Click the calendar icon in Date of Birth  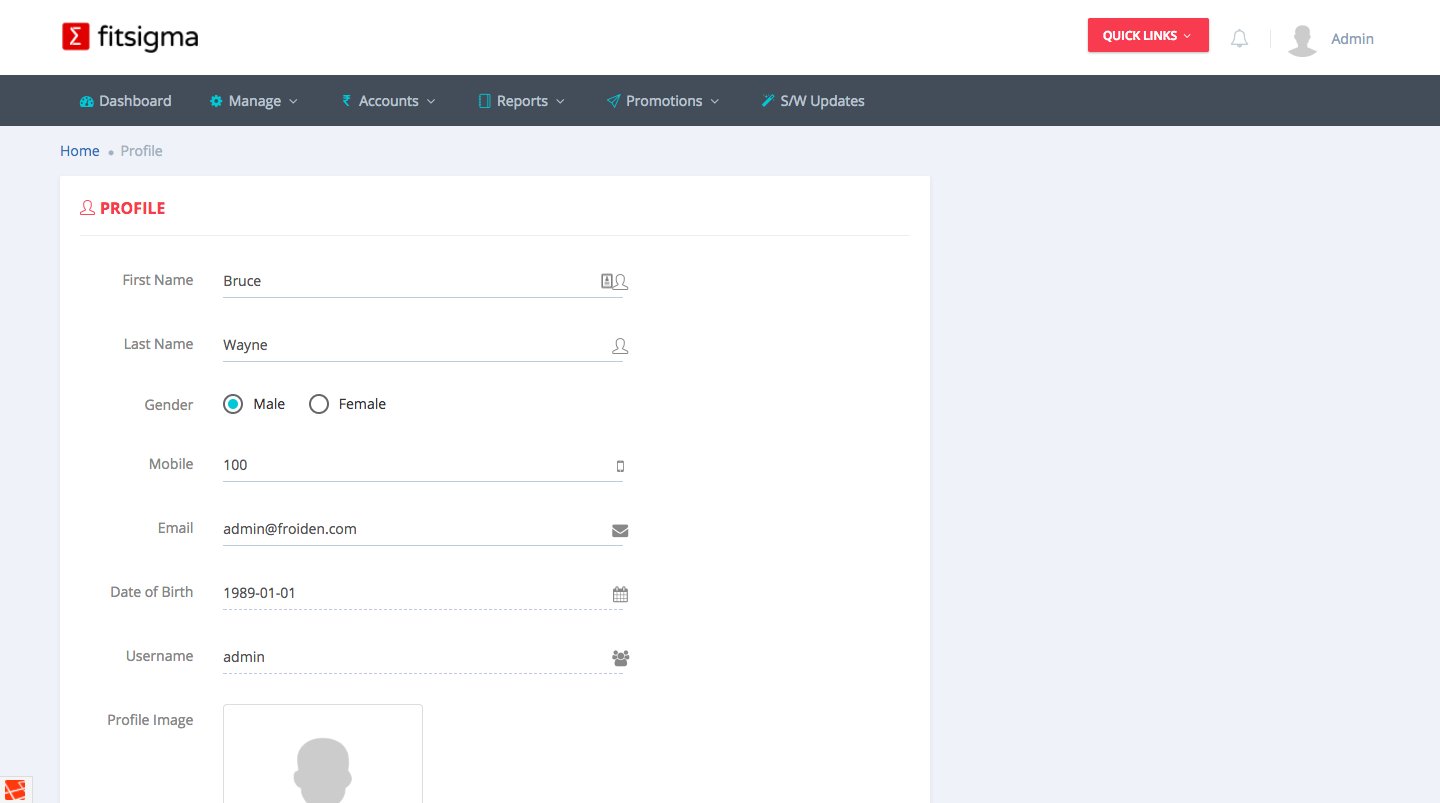click(x=620, y=594)
